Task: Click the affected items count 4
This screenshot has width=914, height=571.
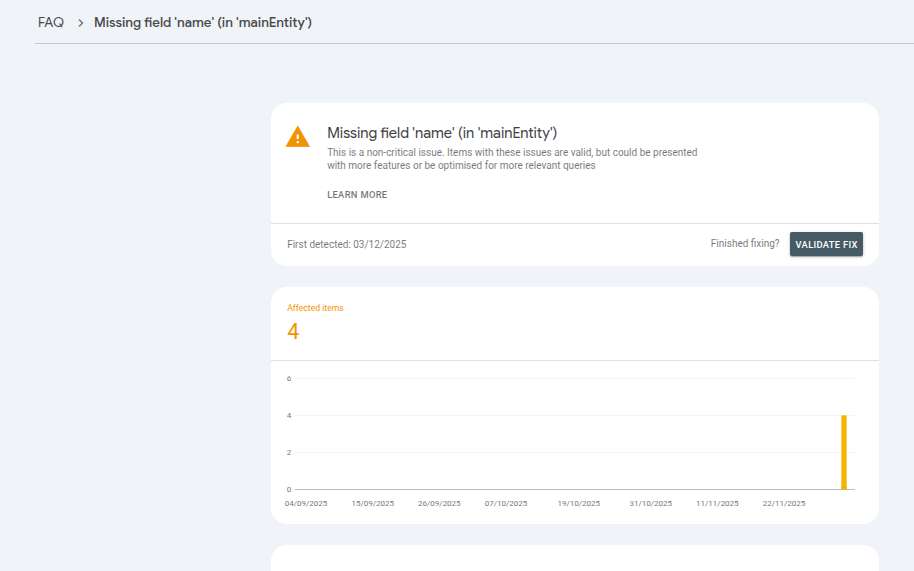Action: [x=293, y=332]
